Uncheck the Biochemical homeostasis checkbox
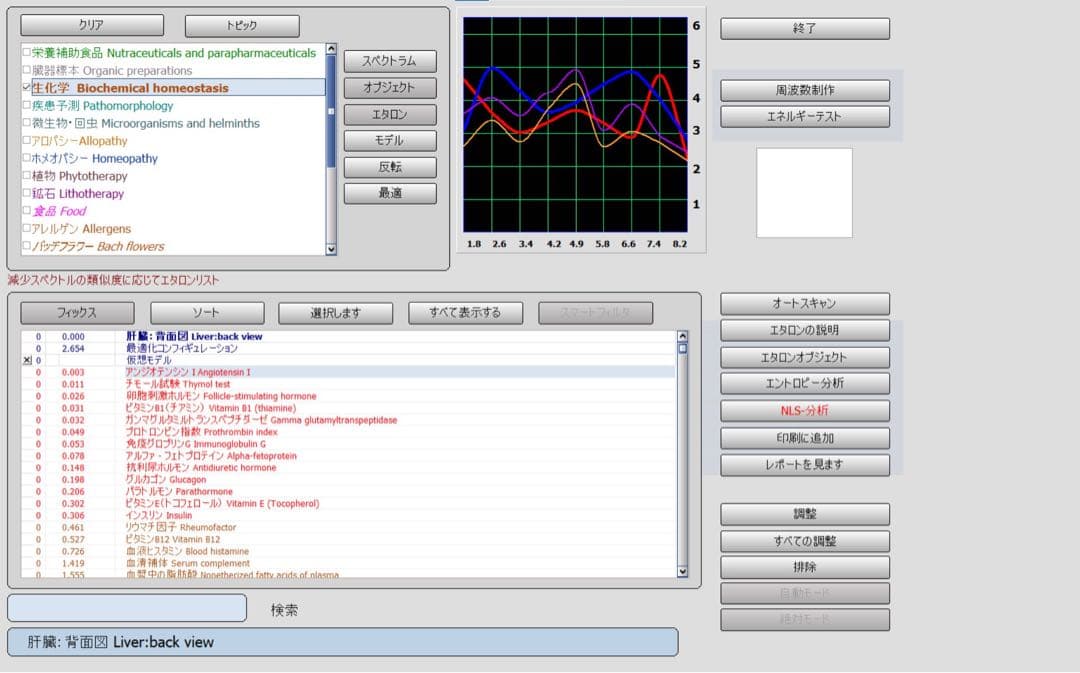 (x=27, y=88)
